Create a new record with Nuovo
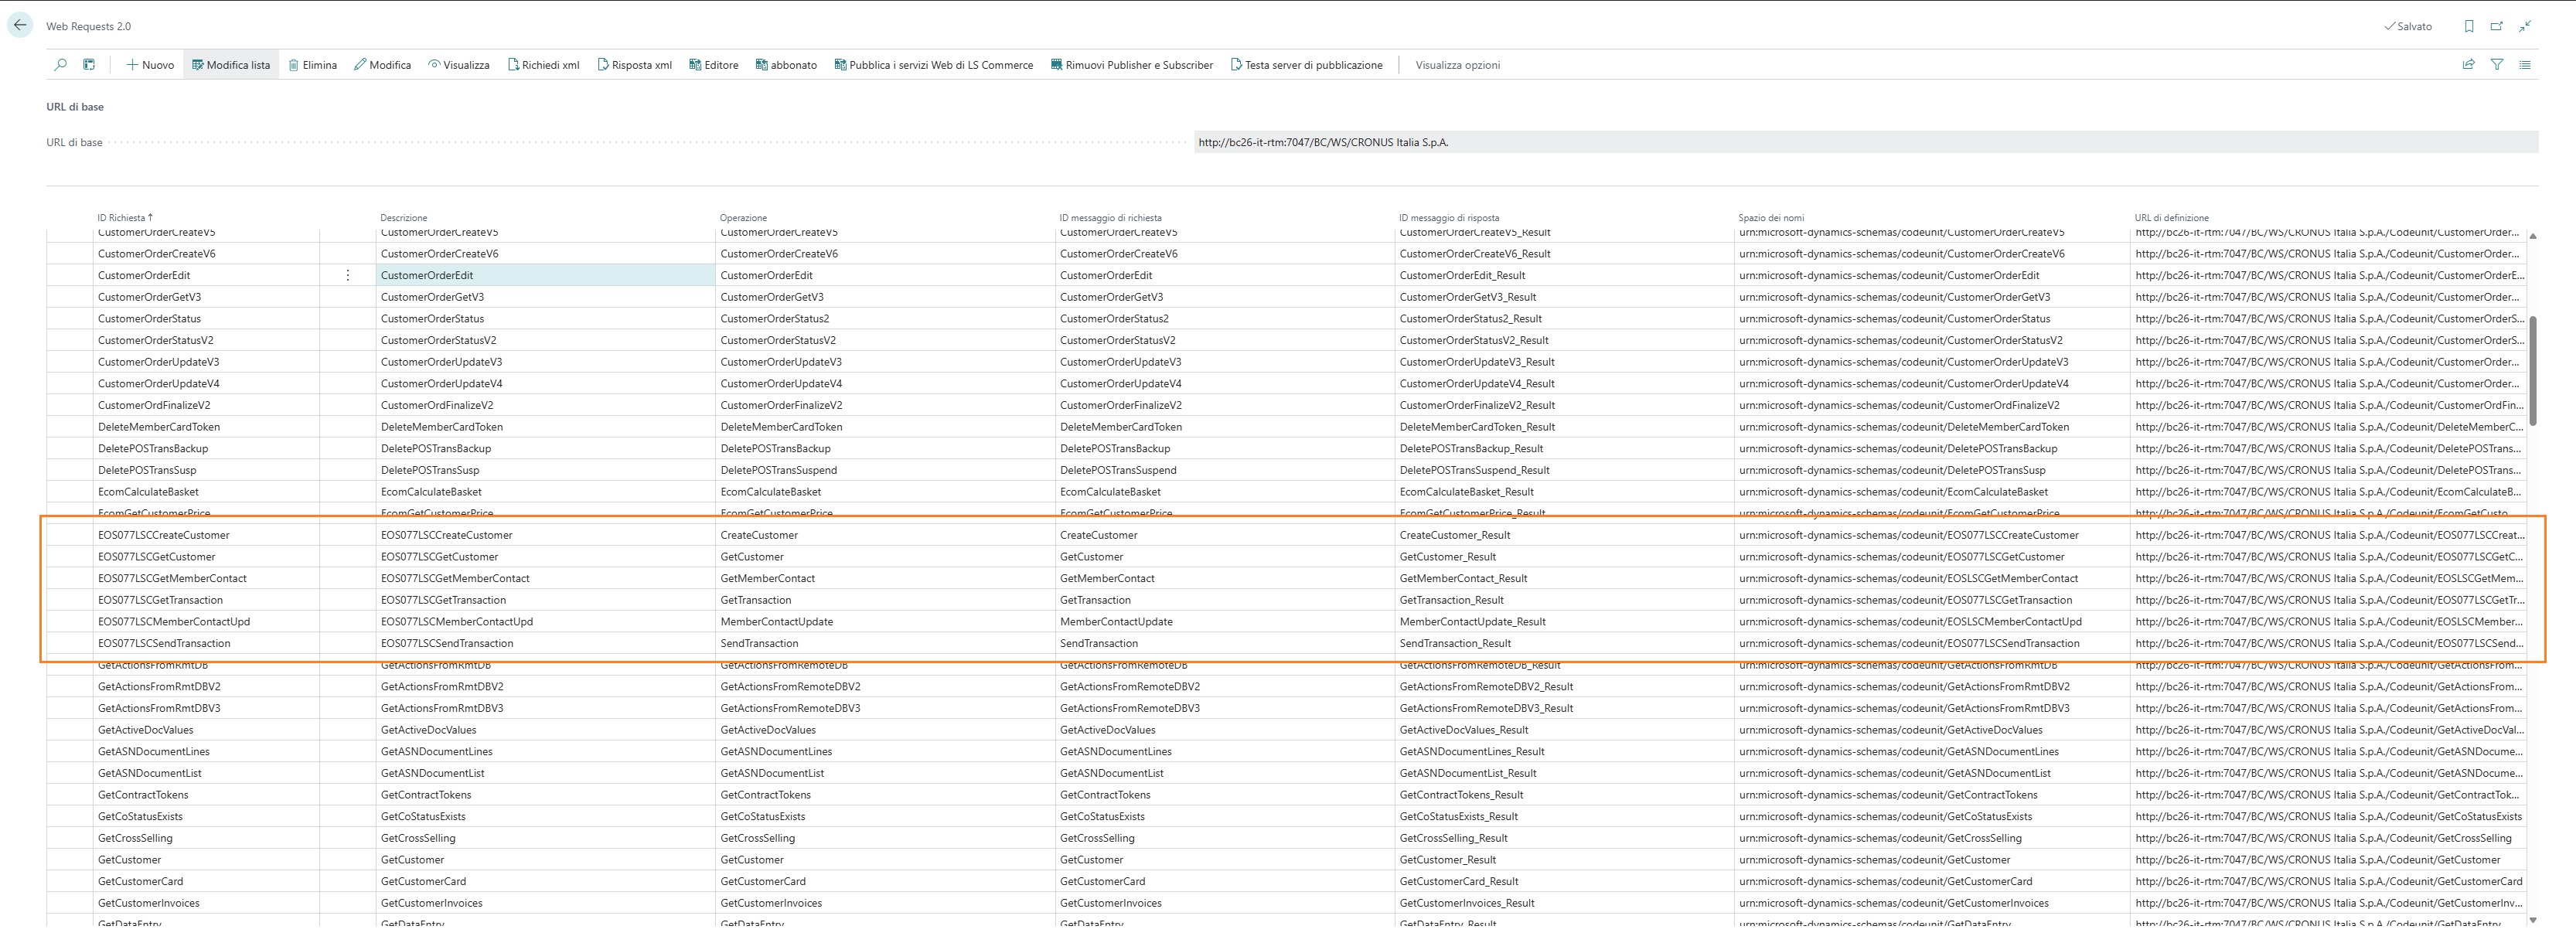This screenshot has height=943, width=2576. [150, 65]
